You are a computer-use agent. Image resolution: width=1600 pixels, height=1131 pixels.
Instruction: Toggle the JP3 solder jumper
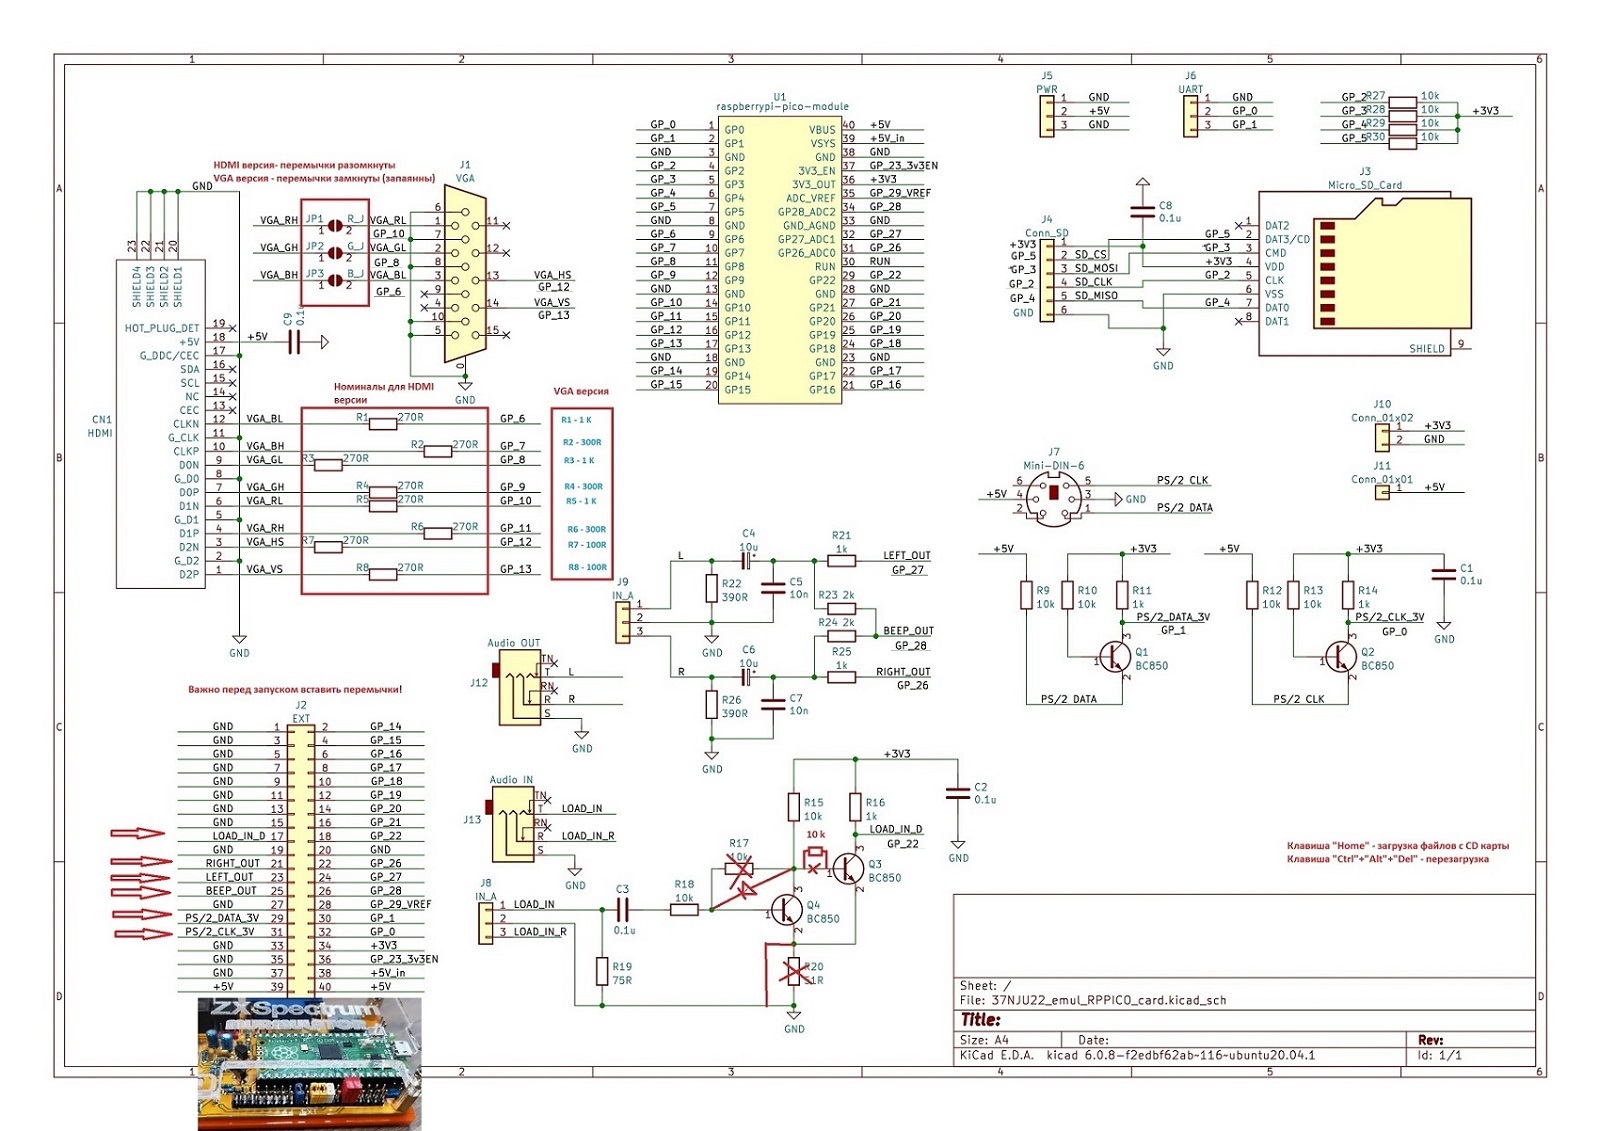click(x=337, y=278)
